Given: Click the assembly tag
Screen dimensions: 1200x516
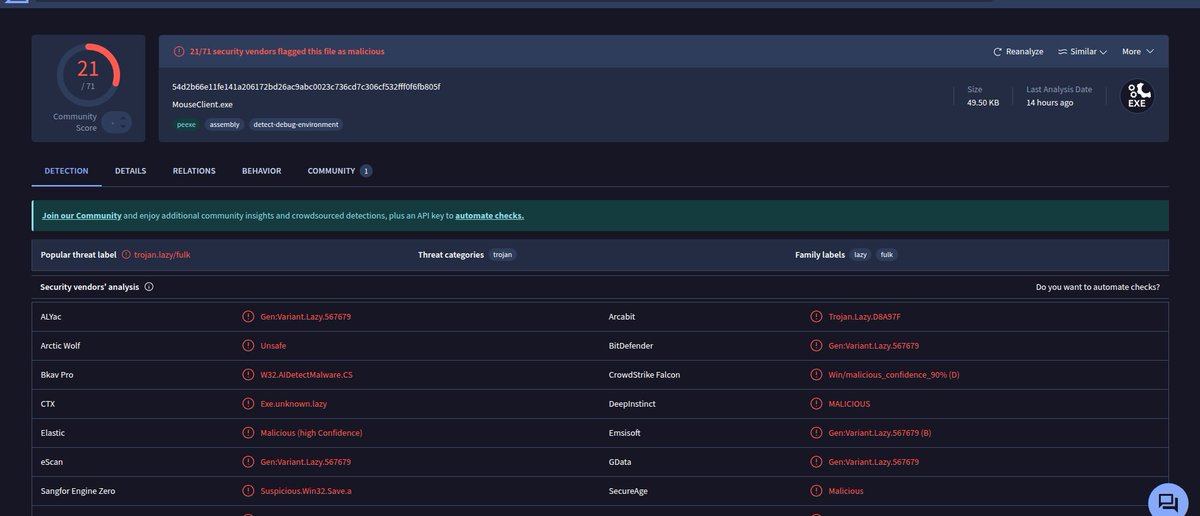Looking at the screenshot, I should pyautogui.click(x=224, y=125).
